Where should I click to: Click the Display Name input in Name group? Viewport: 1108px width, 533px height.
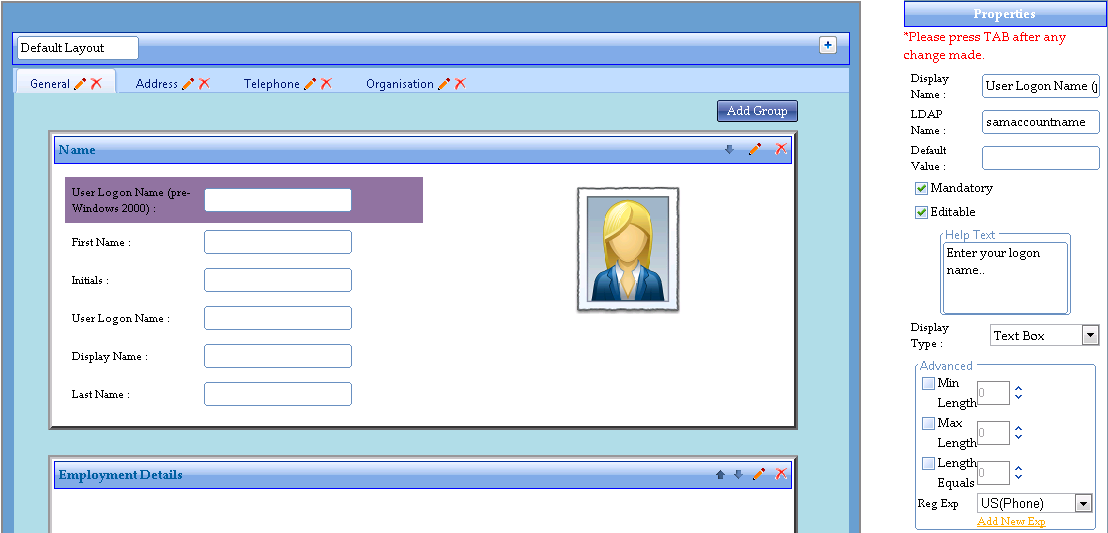click(x=278, y=356)
